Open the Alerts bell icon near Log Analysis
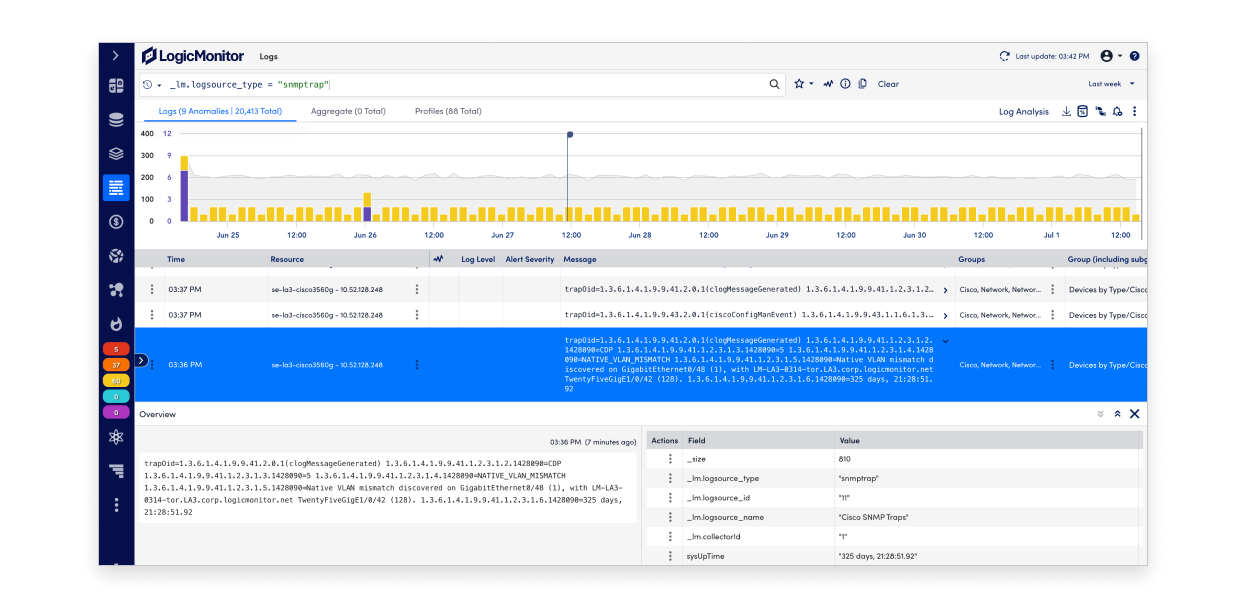 pyautogui.click(x=1118, y=111)
